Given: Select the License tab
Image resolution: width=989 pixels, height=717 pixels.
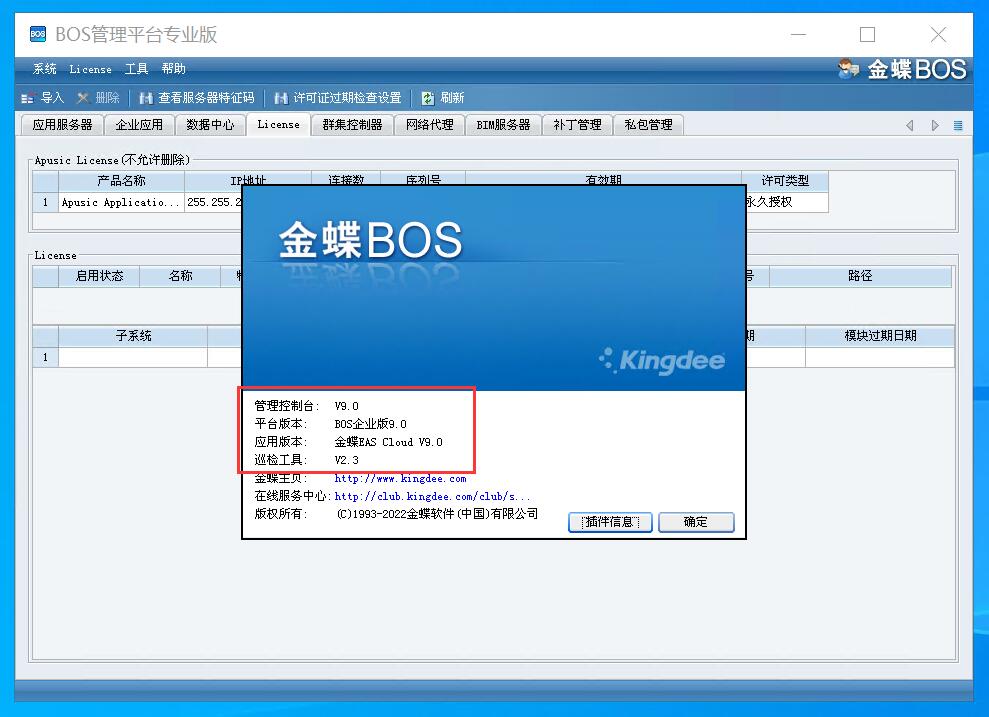Looking at the screenshot, I should (x=278, y=124).
